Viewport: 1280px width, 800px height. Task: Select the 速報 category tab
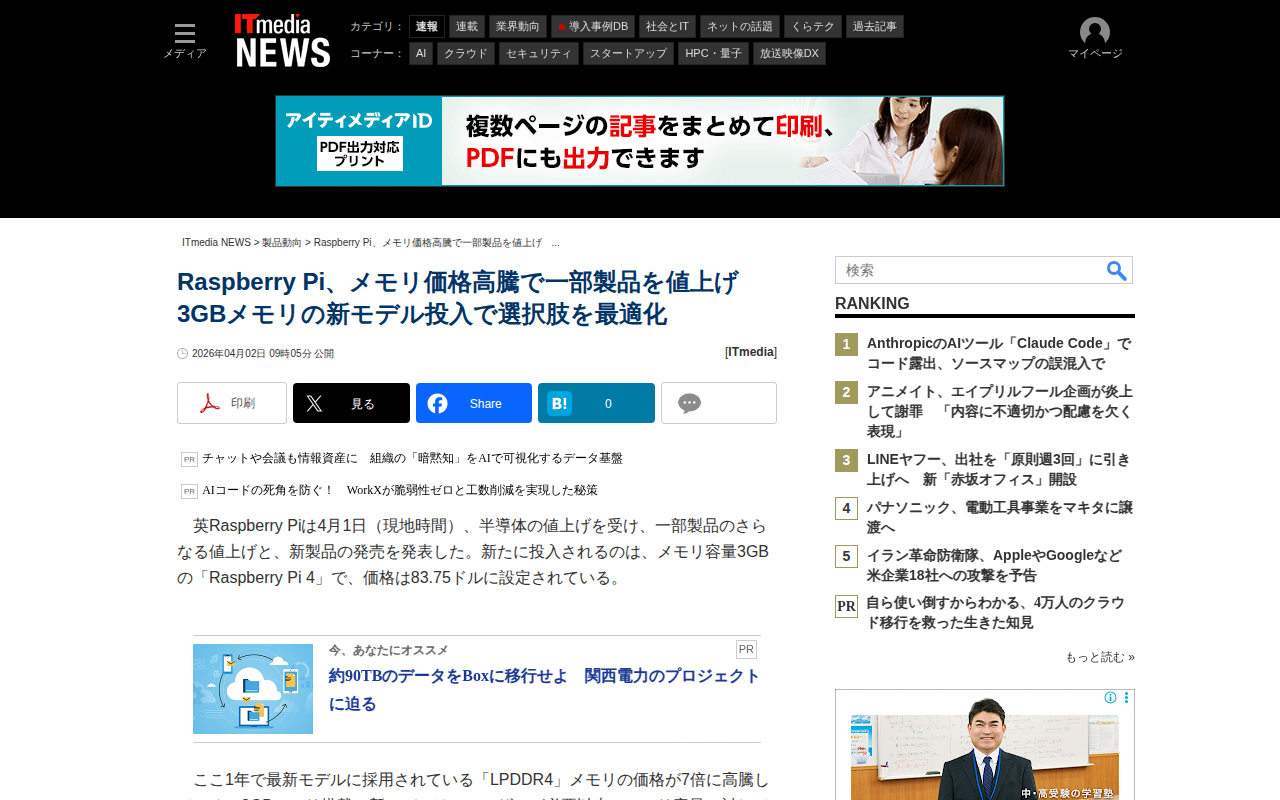pos(427,27)
